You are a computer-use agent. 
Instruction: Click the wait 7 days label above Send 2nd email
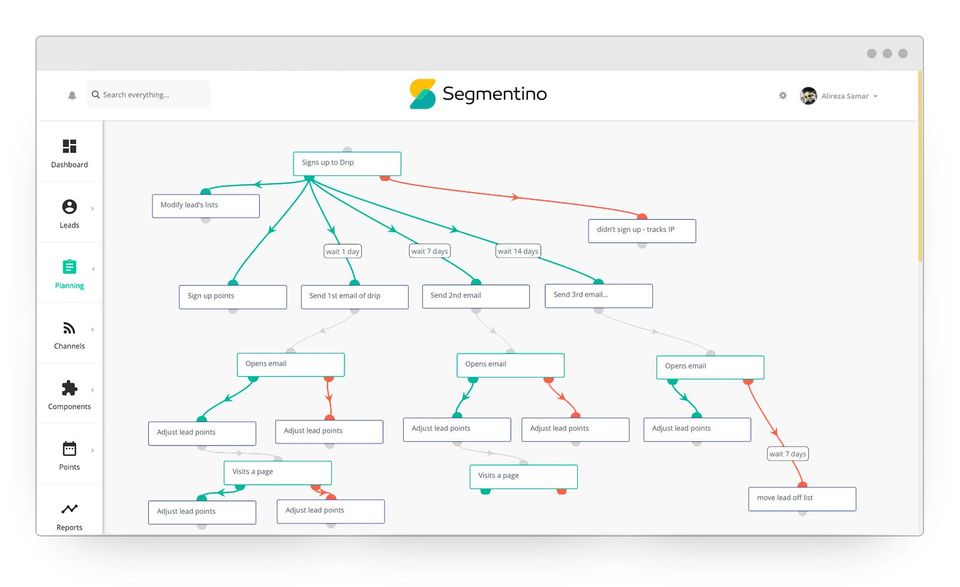tap(430, 251)
